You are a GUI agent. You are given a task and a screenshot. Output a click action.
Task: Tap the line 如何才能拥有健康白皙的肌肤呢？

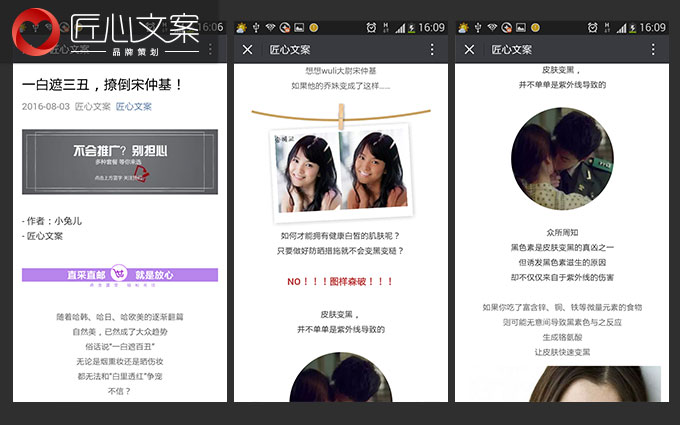341,235
